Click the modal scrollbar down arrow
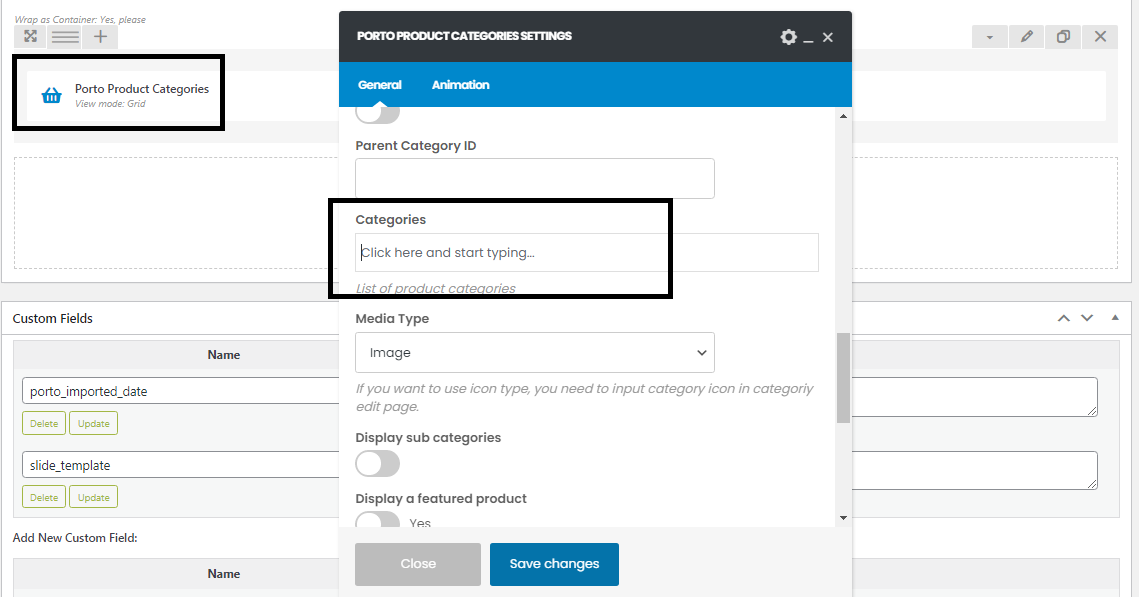The image size is (1139, 597). pyautogui.click(x=843, y=518)
